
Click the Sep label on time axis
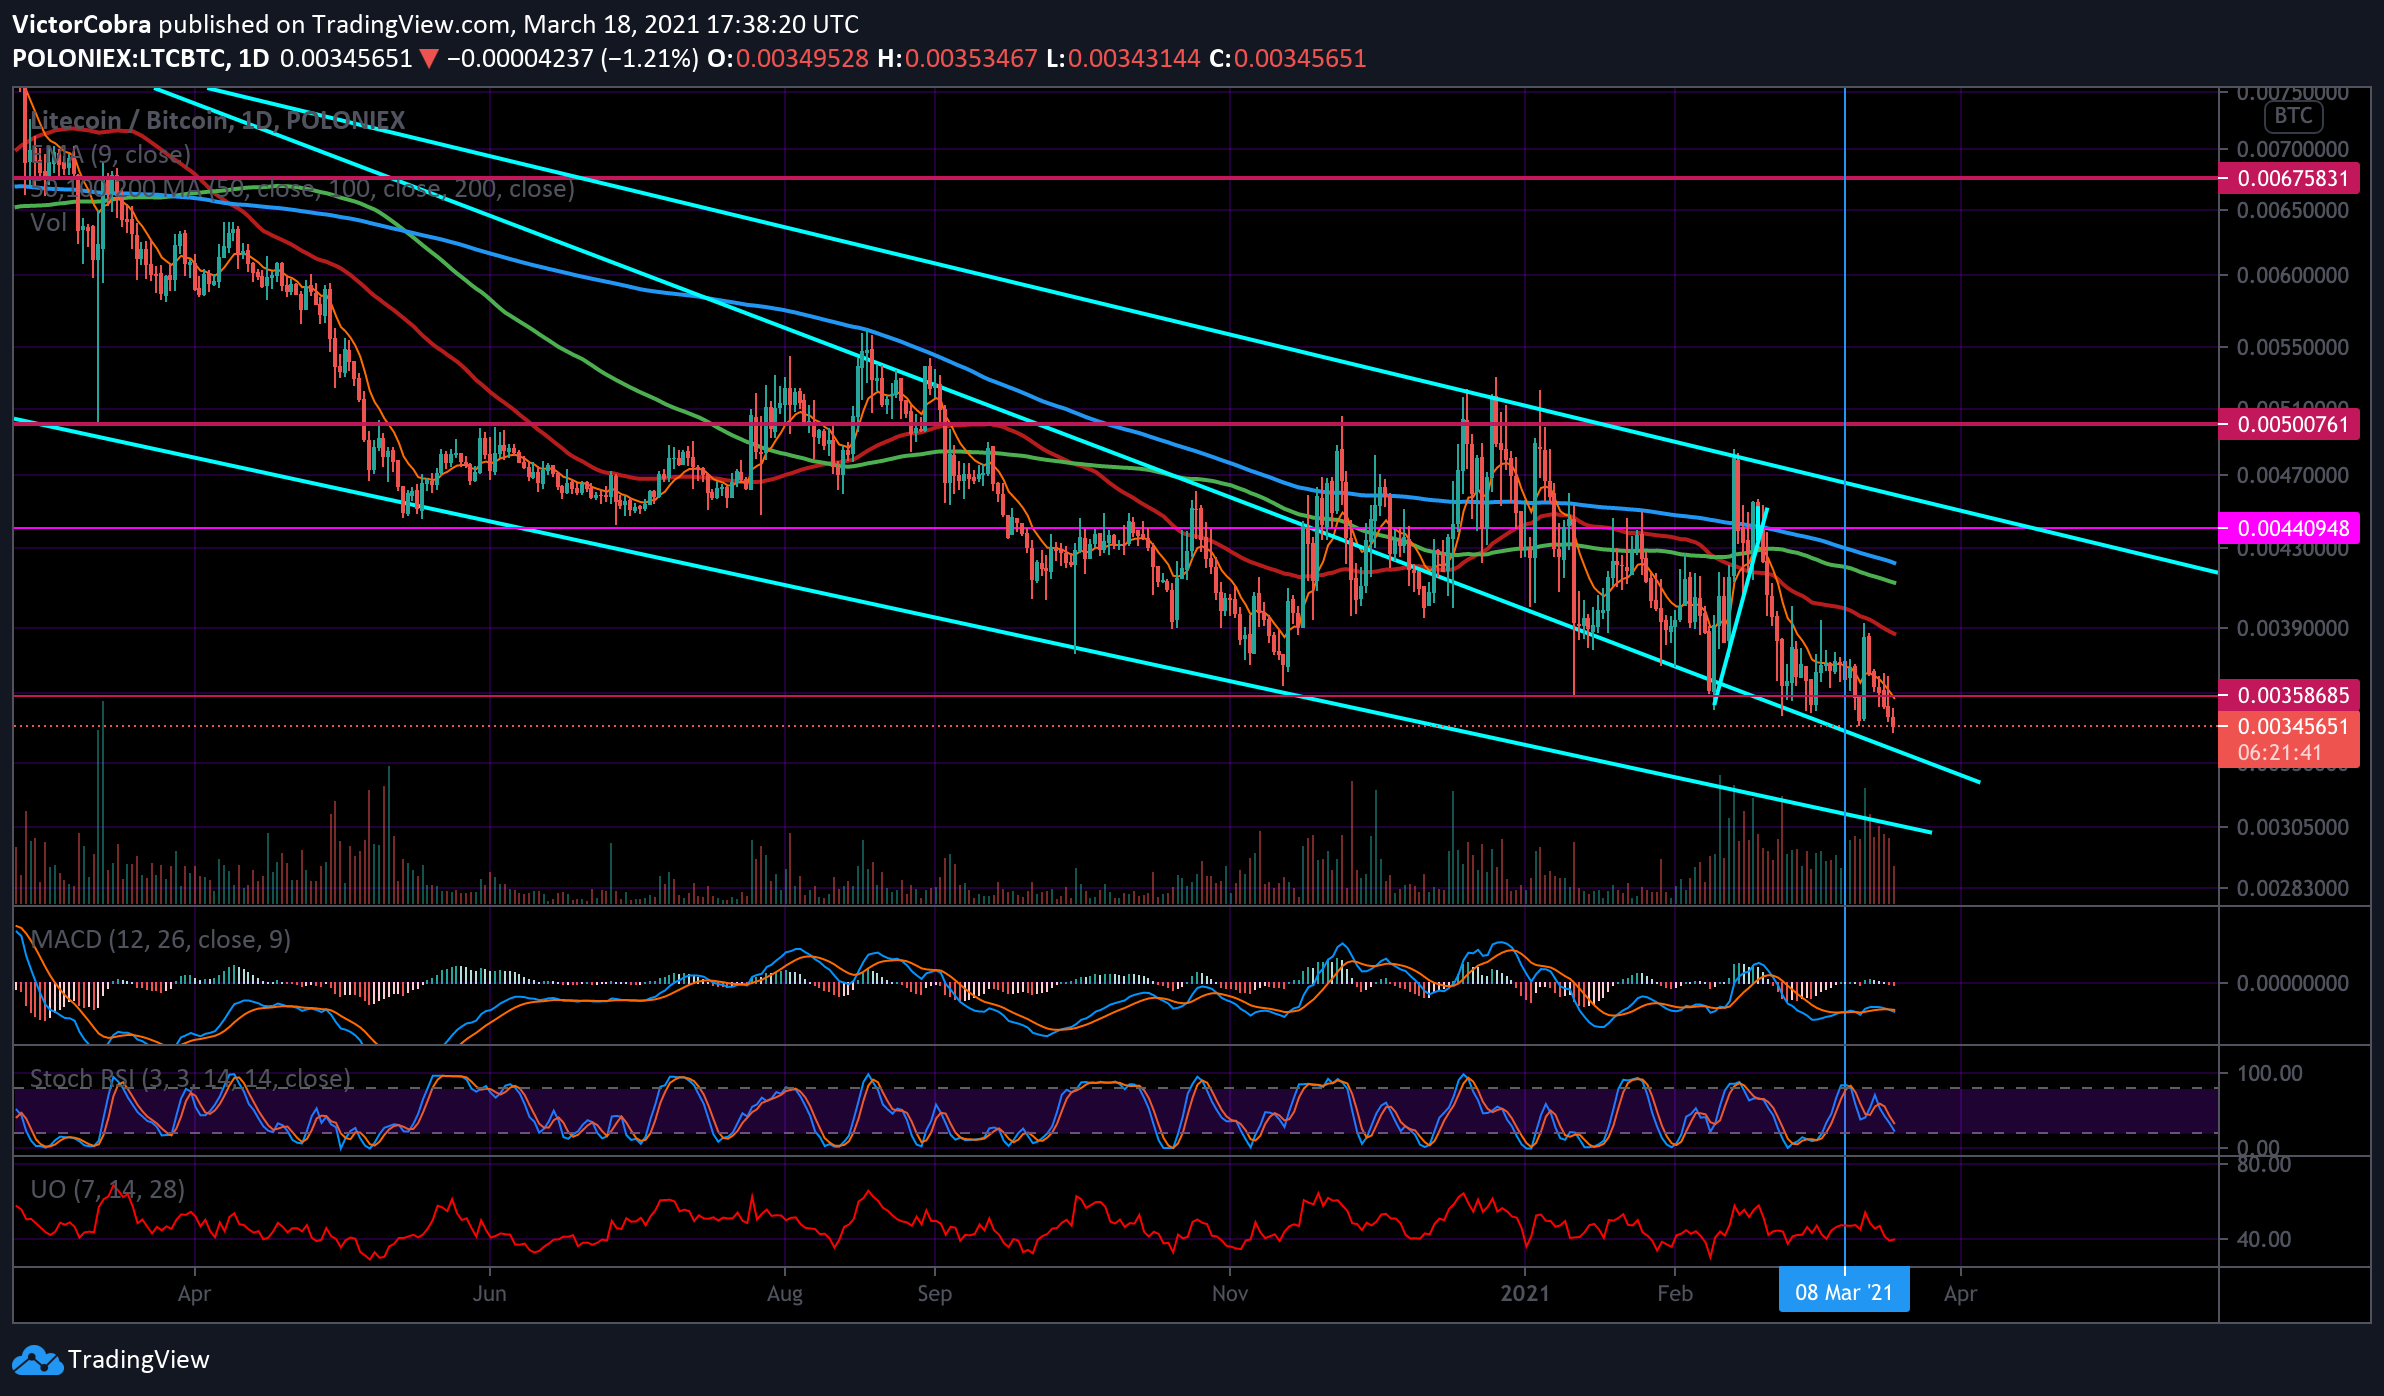tap(934, 1293)
